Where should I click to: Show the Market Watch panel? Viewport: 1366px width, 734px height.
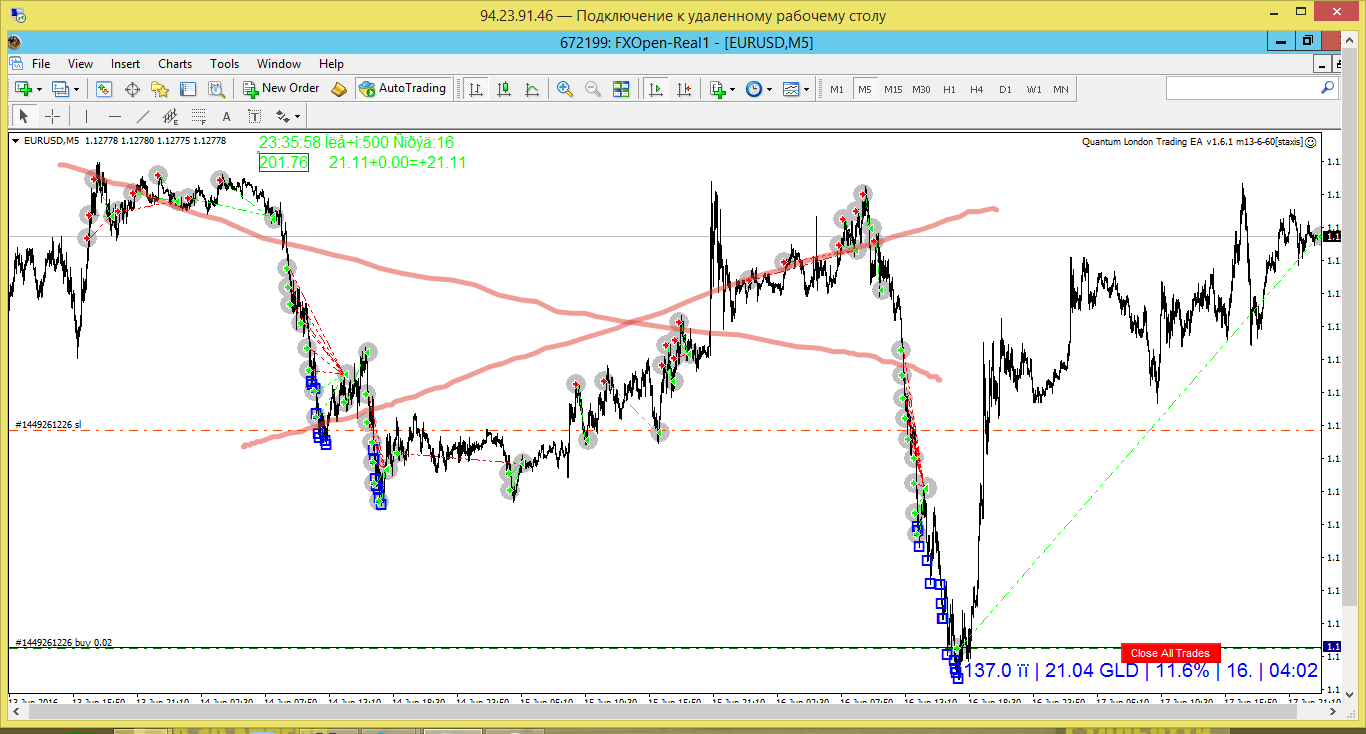pyautogui.click(x=104, y=89)
